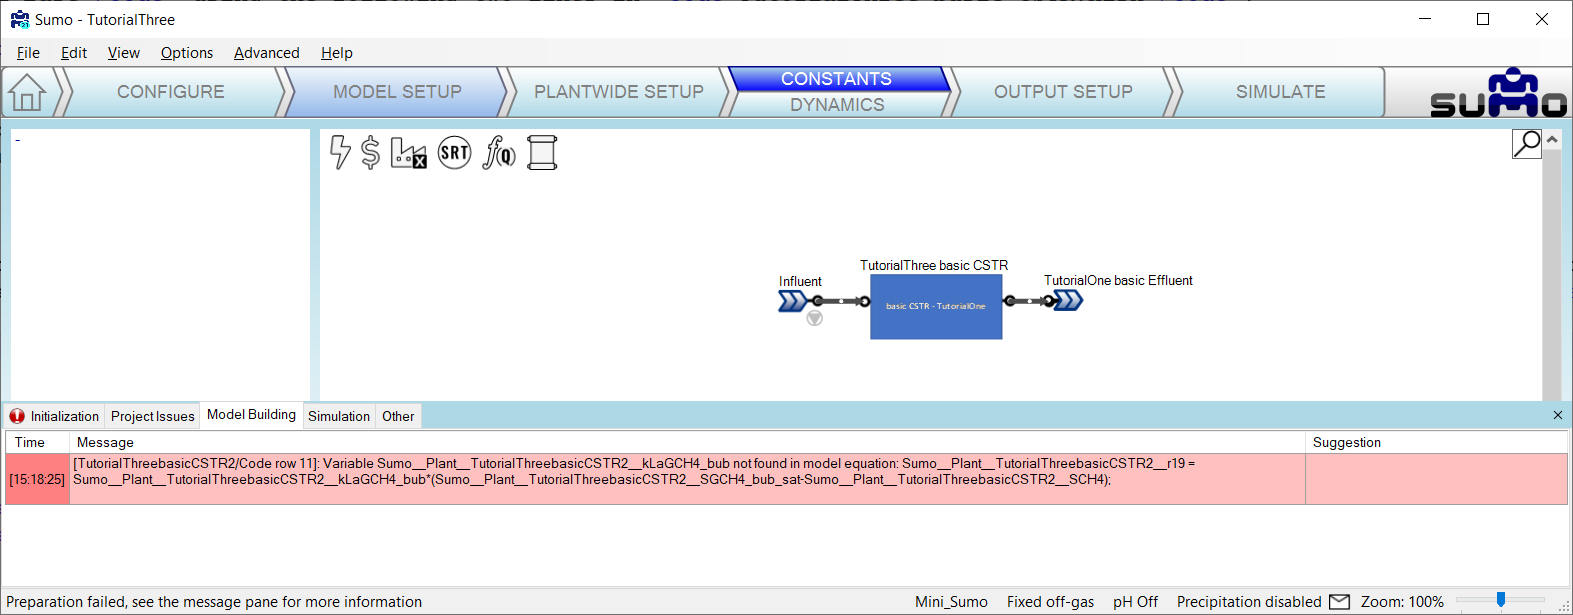Image resolution: width=1573 pixels, height=615 pixels.
Task: Adjust the zoom slider handle
Action: (1500, 600)
